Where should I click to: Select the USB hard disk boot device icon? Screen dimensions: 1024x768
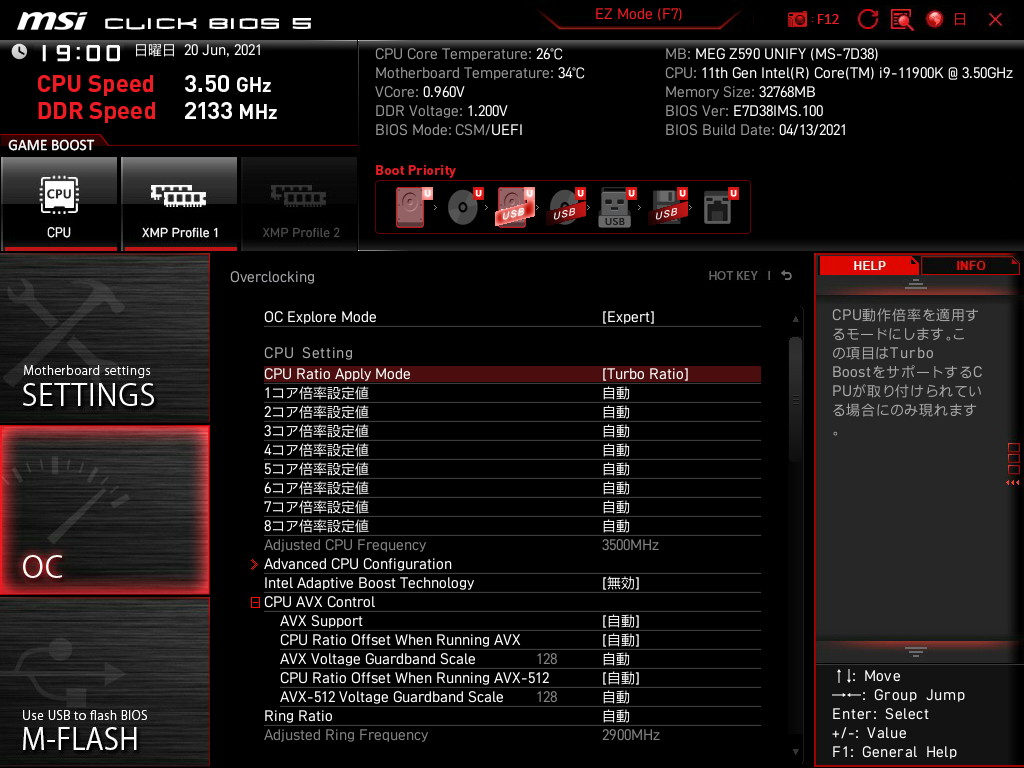click(x=515, y=207)
